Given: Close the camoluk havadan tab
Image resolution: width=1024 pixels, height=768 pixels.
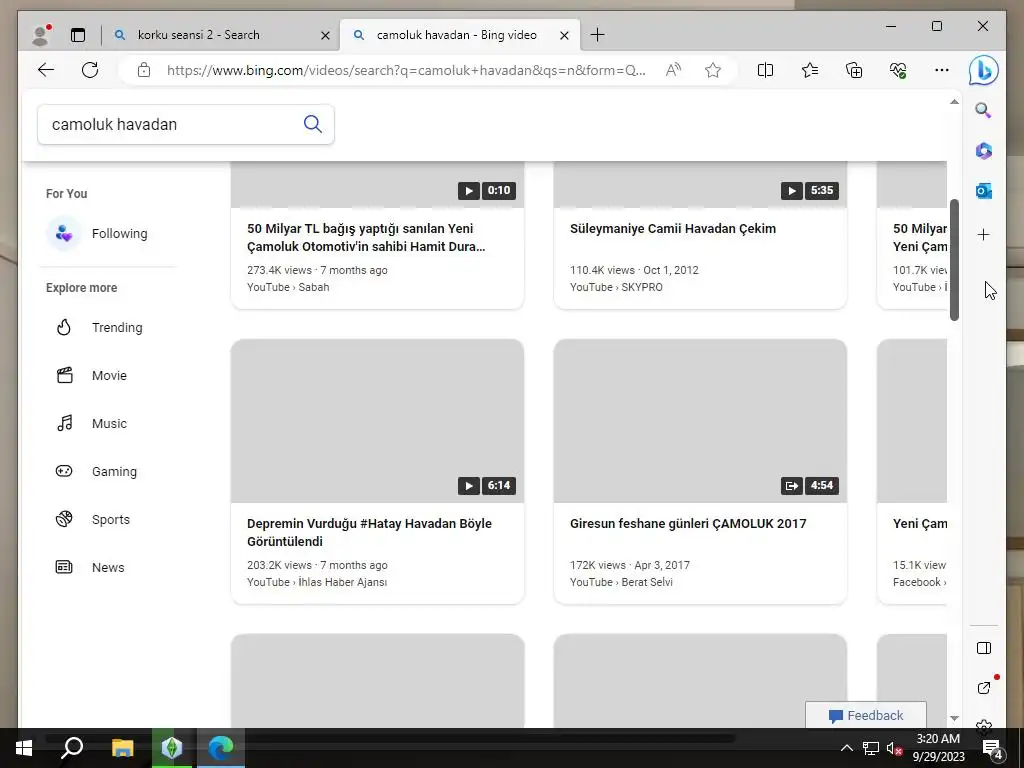Looking at the screenshot, I should click(564, 35).
